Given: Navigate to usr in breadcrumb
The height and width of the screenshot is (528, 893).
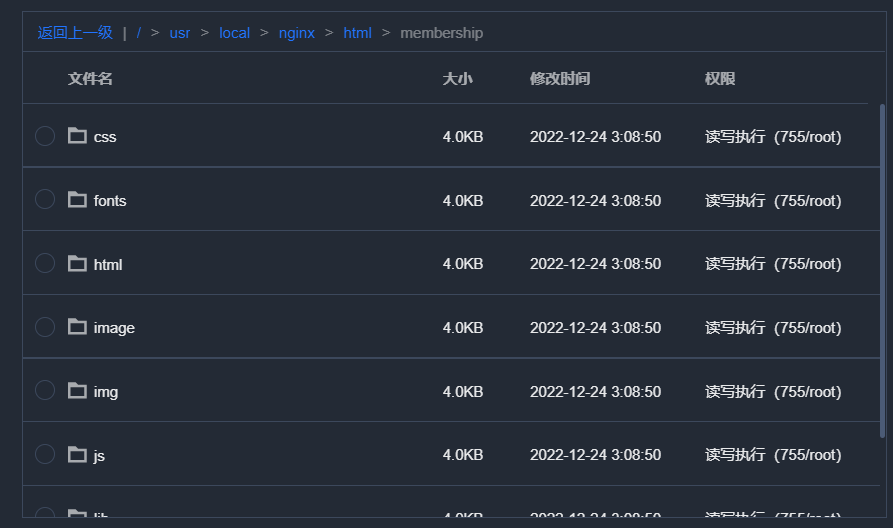Looking at the screenshot, I should pos(180,33).
